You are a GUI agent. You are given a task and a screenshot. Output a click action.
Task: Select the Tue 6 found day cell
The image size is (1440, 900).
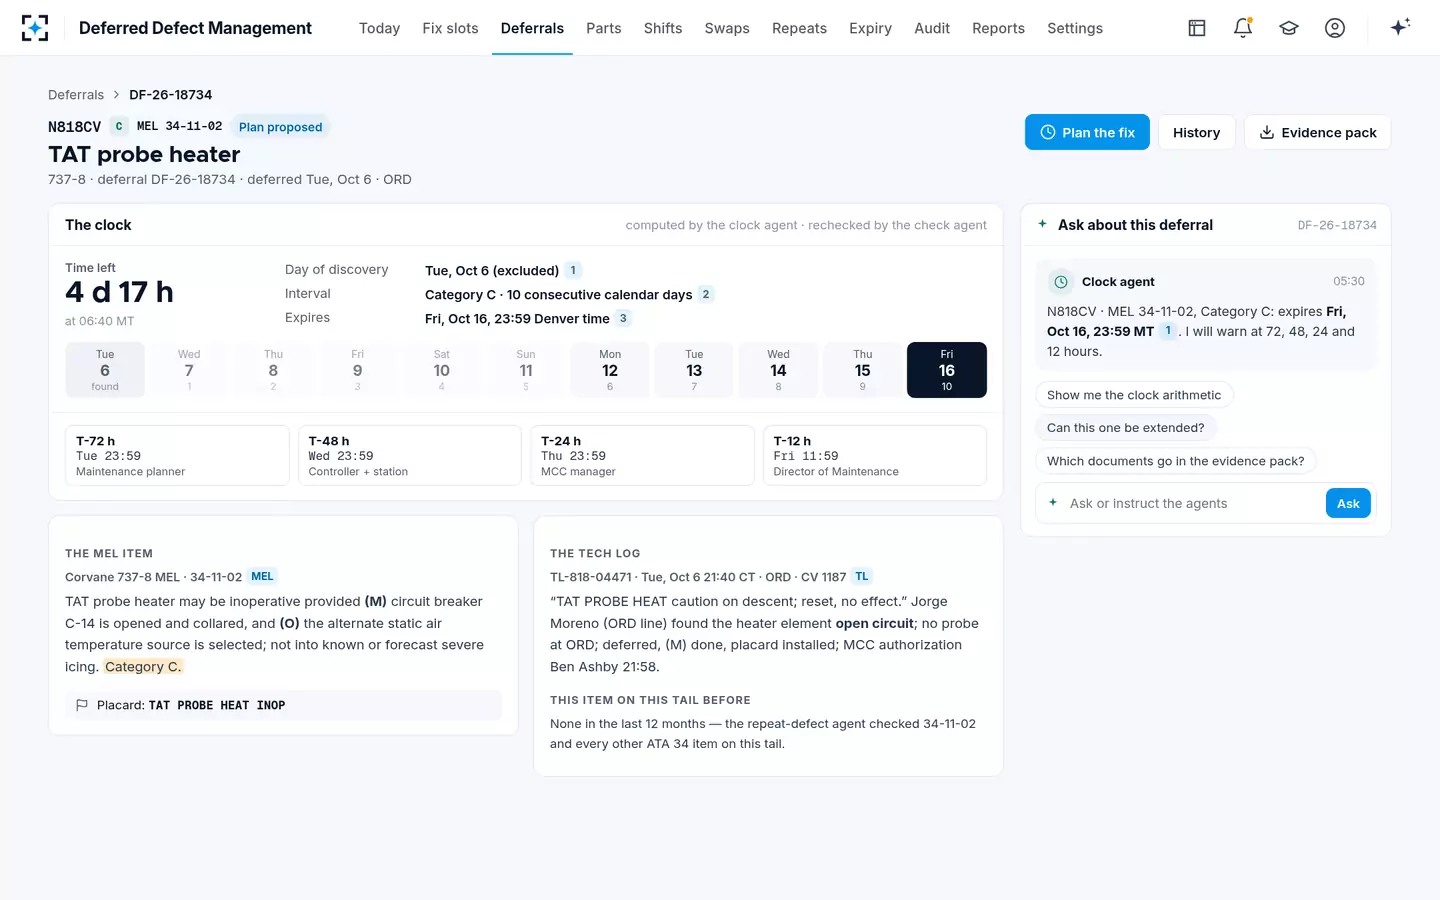pos(105,370)
